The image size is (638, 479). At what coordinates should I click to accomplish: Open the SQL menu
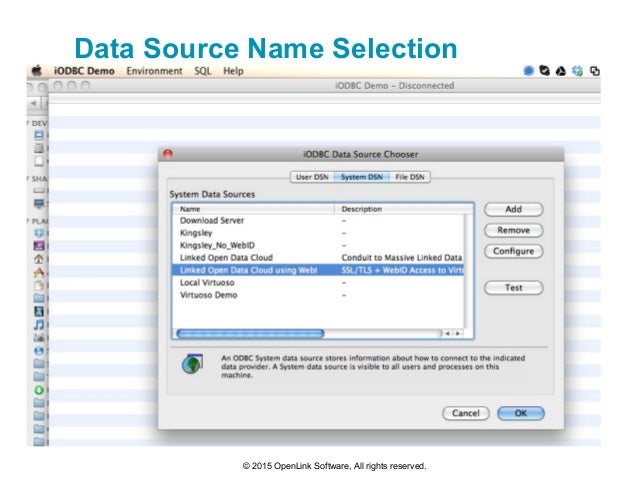203,71
